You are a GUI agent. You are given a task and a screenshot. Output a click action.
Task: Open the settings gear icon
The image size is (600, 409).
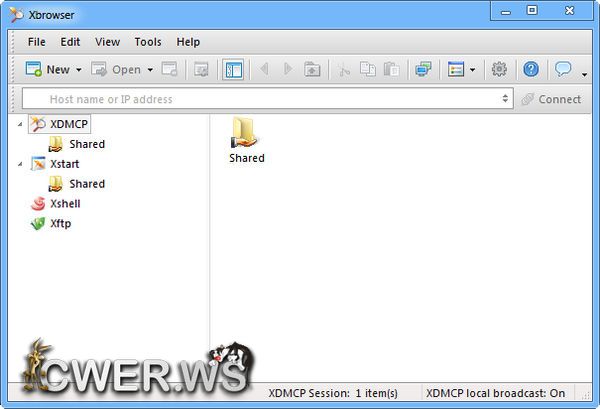(499, 69)
